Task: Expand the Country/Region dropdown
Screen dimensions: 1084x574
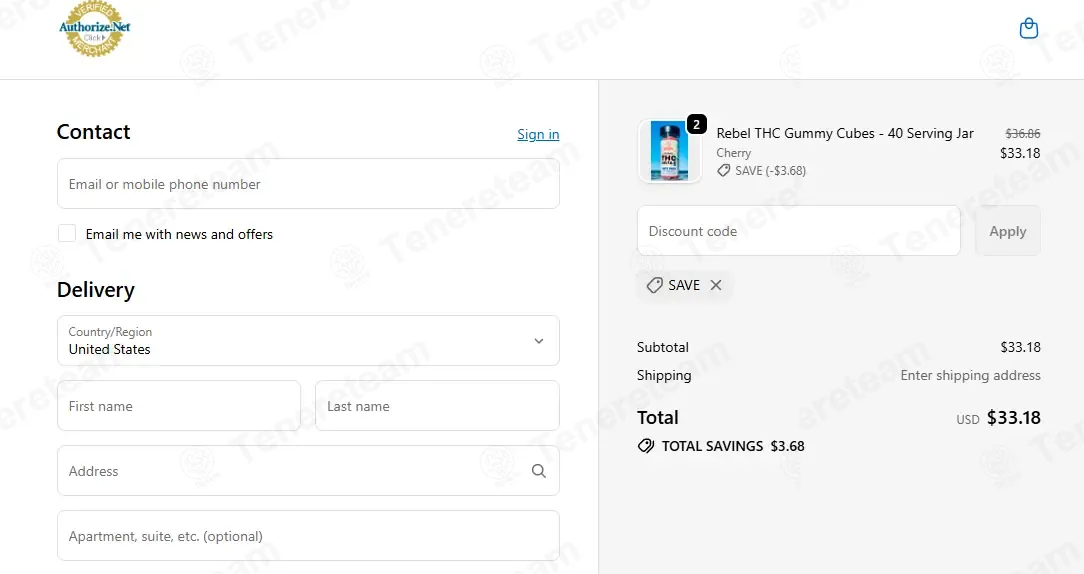Action: [x=308, y=340]
